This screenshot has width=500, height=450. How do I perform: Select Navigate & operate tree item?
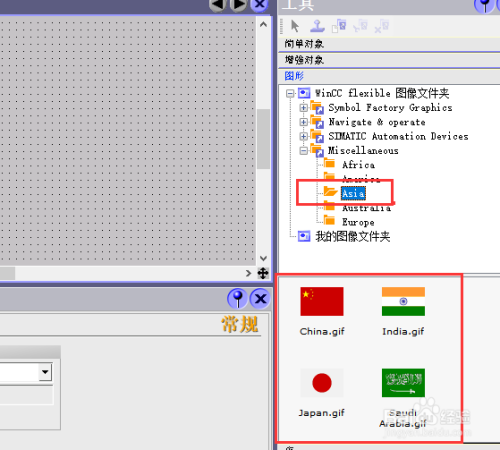point(377,122)
